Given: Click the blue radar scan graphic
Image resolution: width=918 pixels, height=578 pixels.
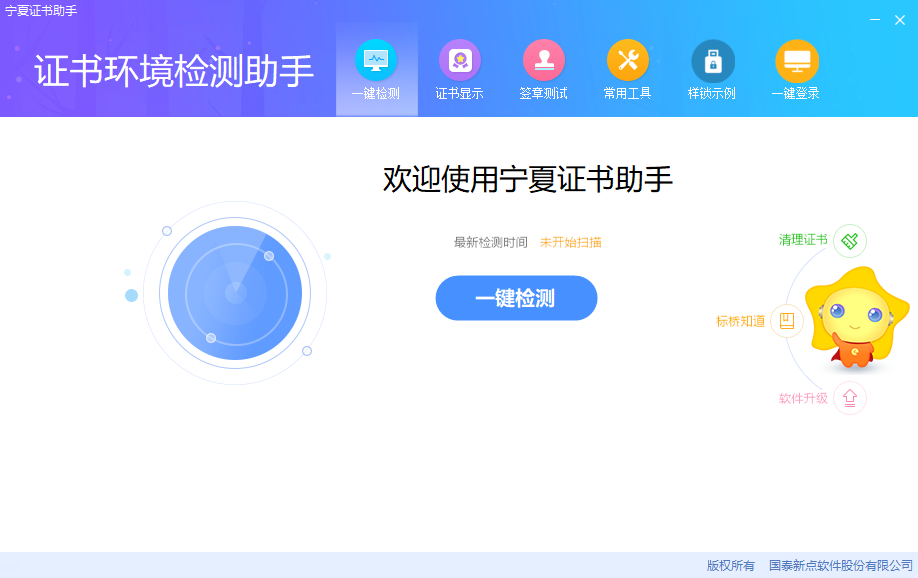Looking at the screenshot, I should coord(235,293).
